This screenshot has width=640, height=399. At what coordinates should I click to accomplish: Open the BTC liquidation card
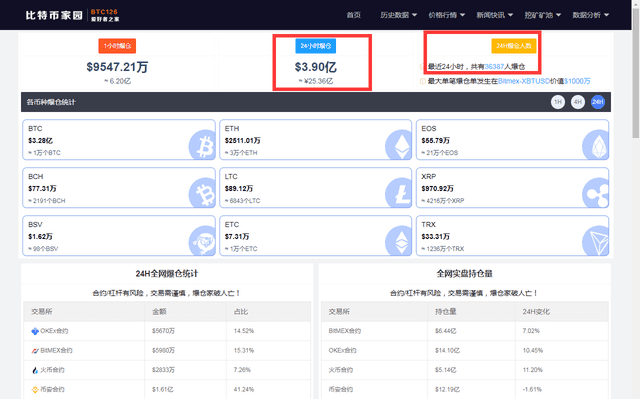click(119, 140)
